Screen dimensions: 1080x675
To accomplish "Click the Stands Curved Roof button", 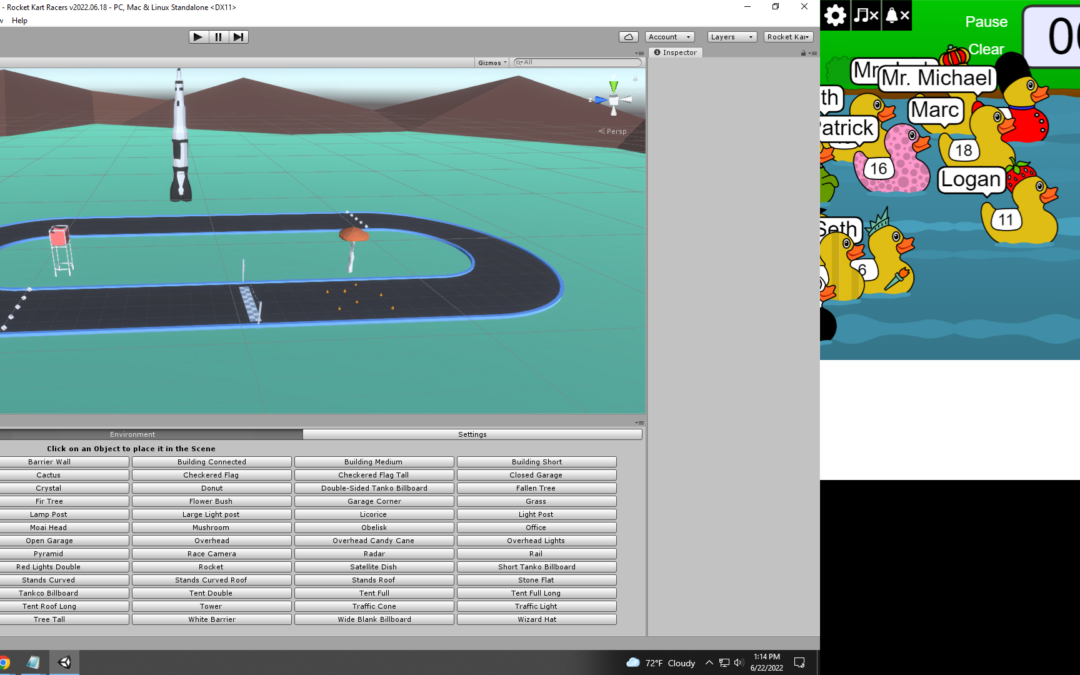I will (x=211, y=580).
